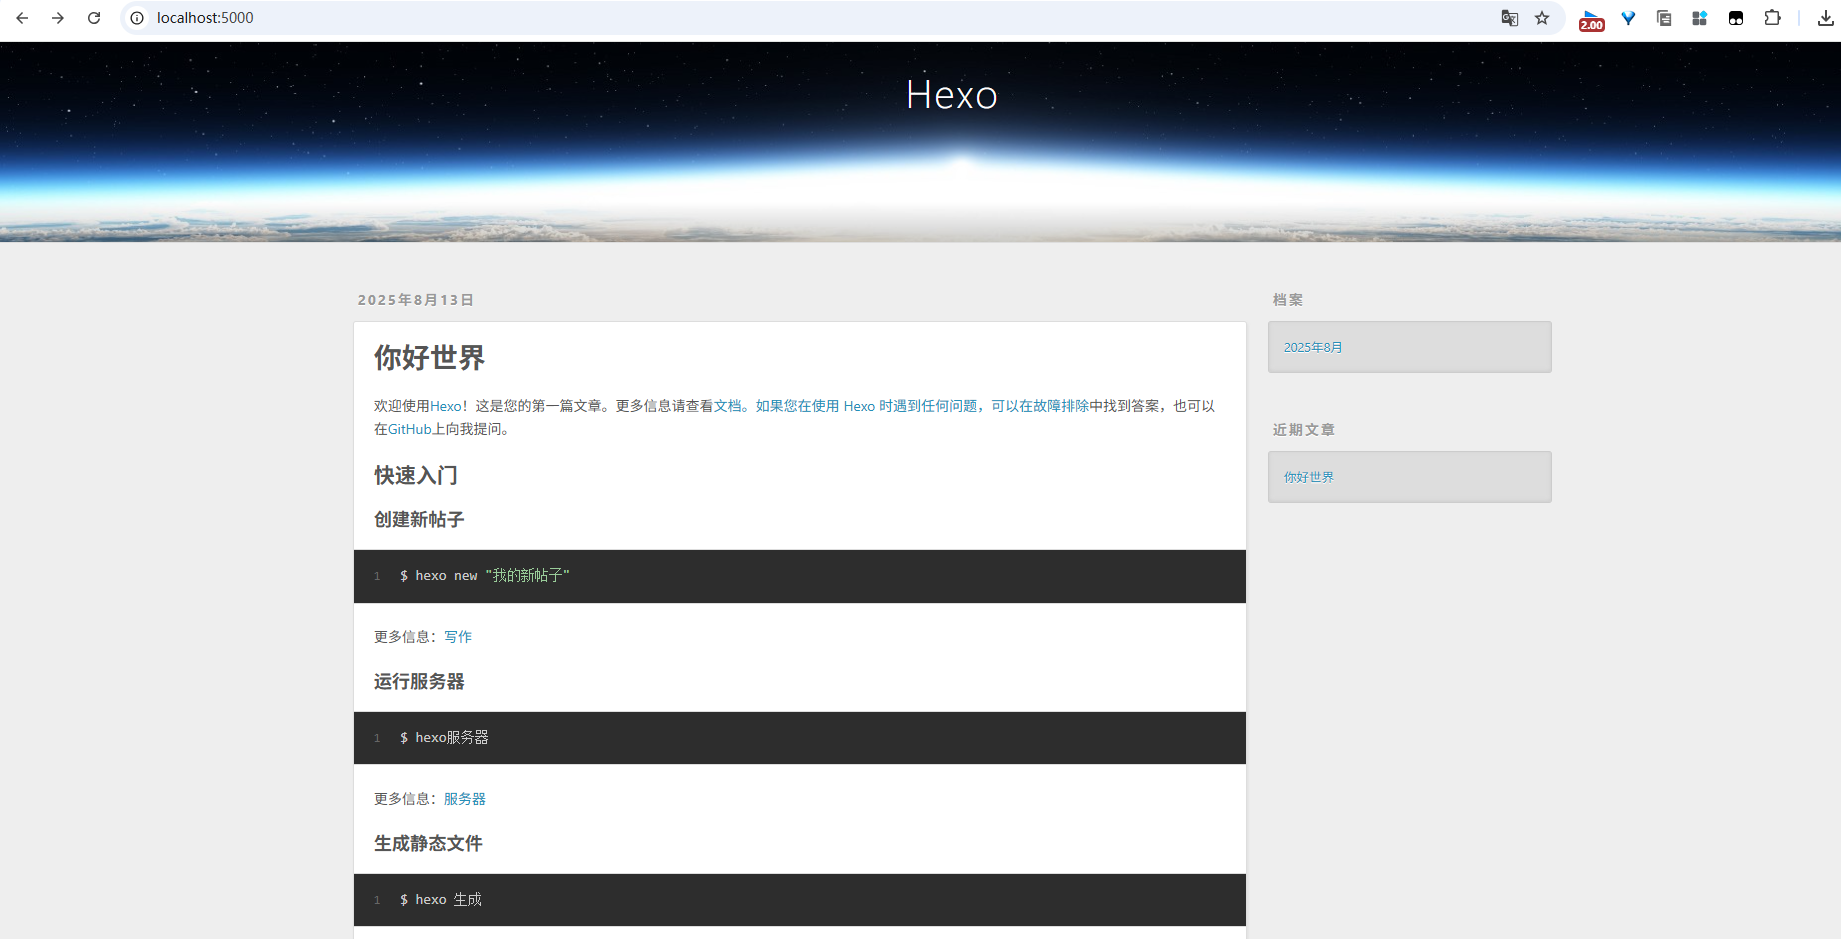The image size is (1841, 939).
Task: View site information icon in address bar
Action: coord(137,18)
